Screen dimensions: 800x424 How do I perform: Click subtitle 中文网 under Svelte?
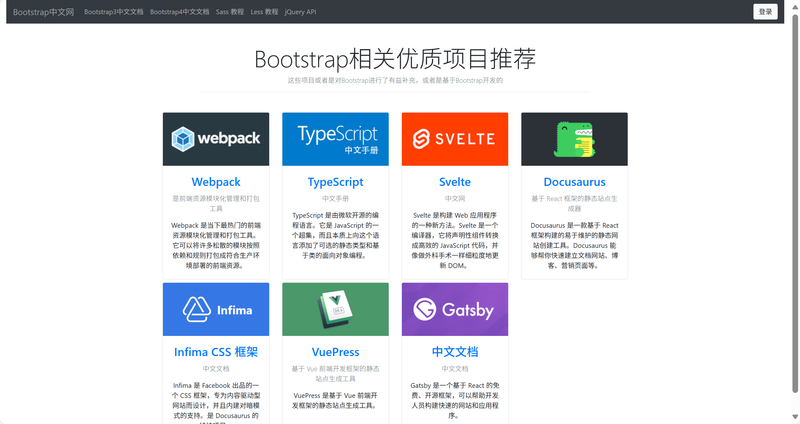(455, 198)
